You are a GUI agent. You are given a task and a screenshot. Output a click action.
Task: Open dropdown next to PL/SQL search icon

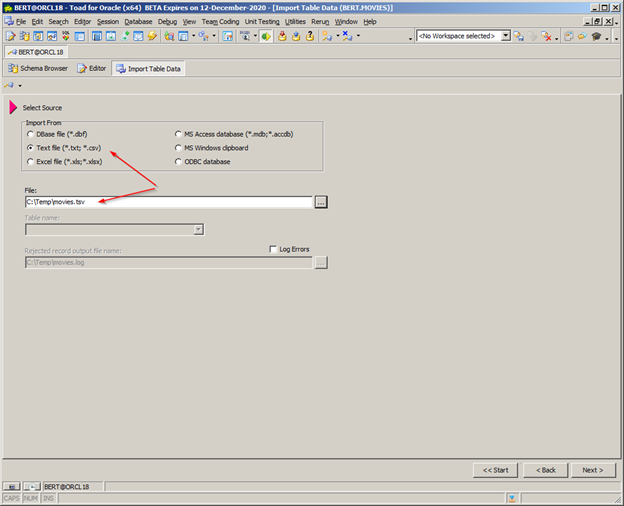255,36
